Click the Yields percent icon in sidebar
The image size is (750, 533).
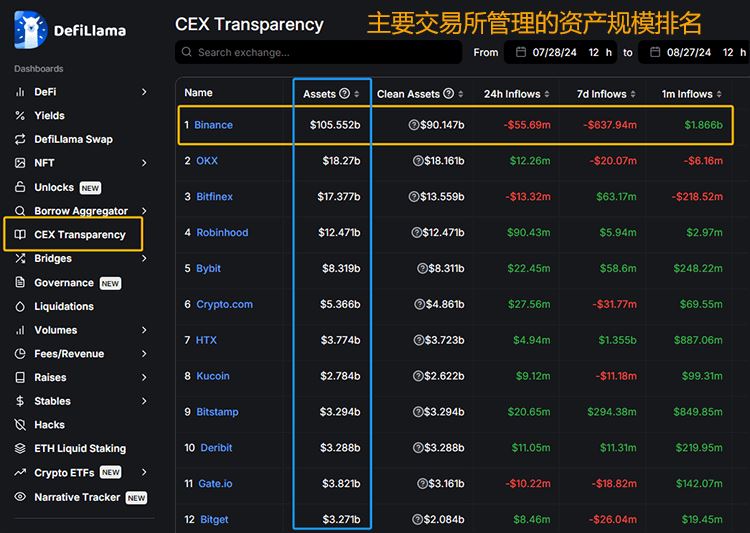point(20,115)
